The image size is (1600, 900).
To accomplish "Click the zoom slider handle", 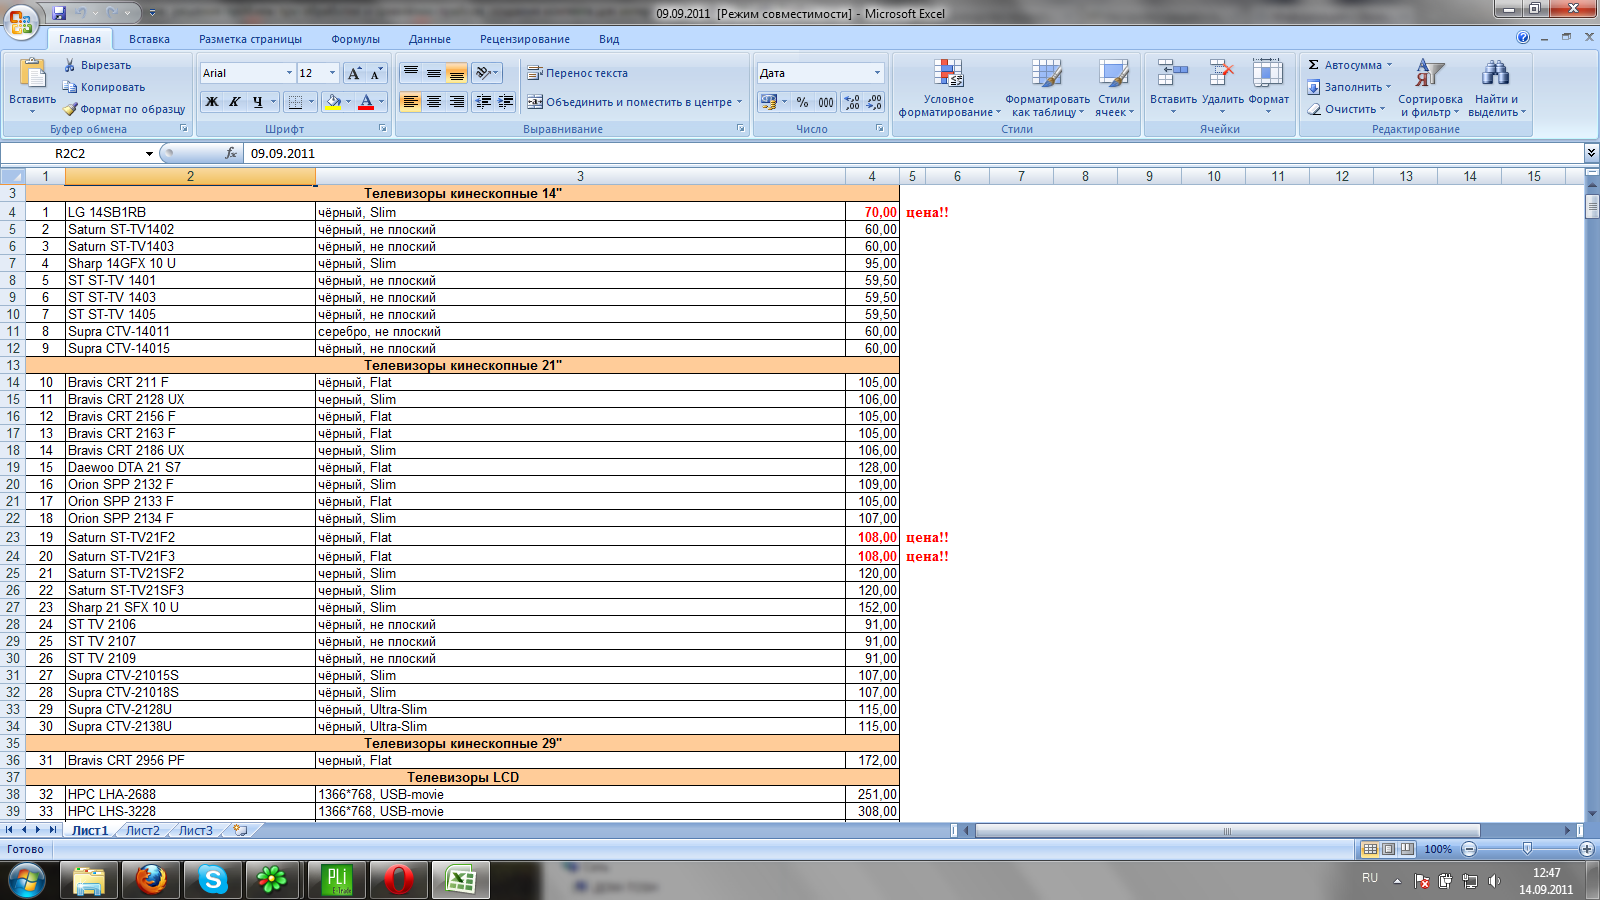I will 1527,849.
